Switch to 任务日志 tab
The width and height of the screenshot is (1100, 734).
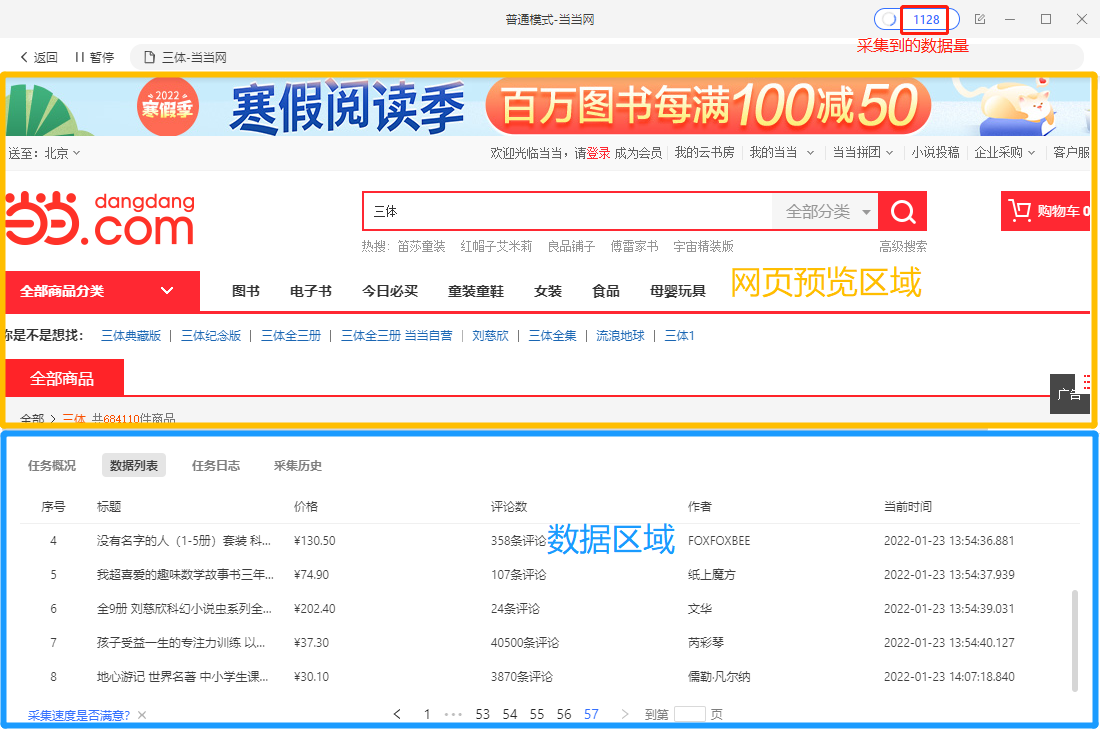pos(215,465)
